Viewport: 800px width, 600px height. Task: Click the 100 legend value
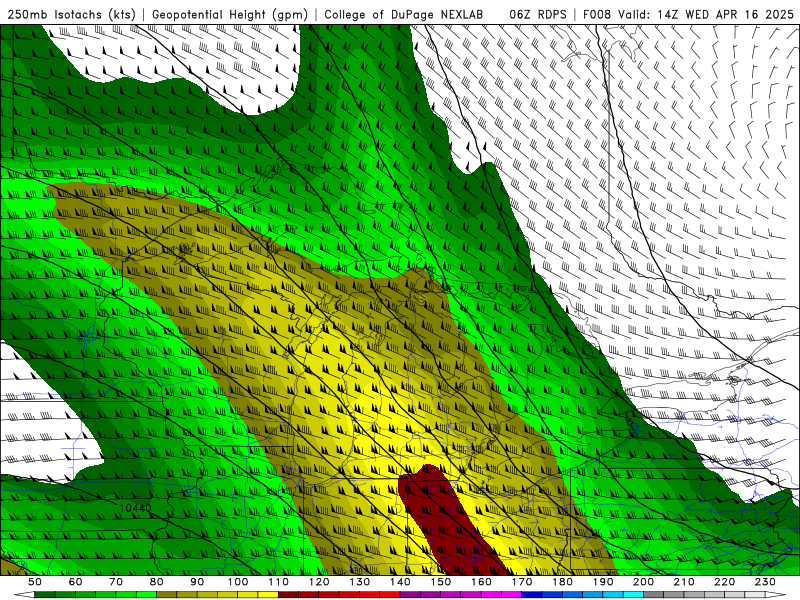click(238, 582)
